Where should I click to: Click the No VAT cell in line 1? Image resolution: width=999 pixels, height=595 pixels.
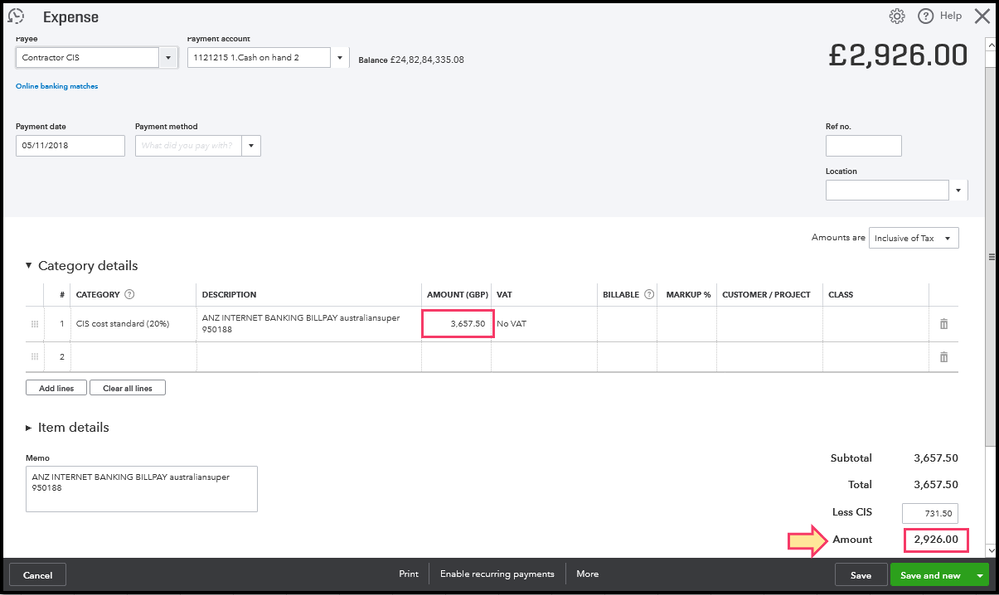coord(544,324)
